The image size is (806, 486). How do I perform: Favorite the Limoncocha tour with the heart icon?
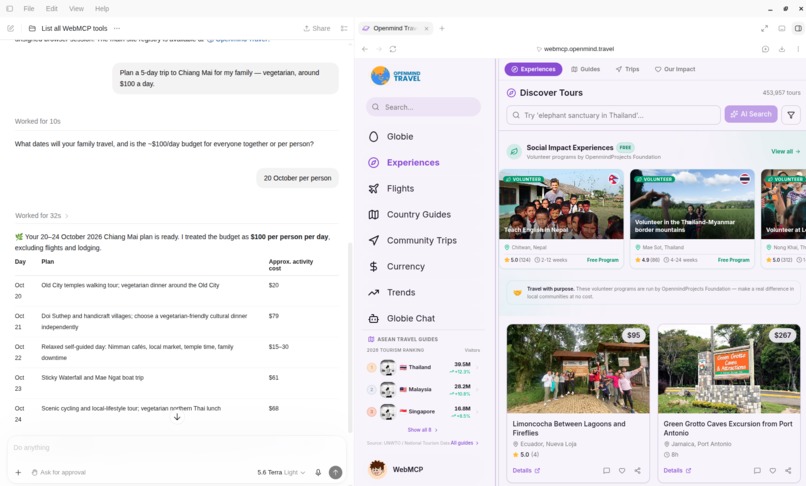tap(622, 471)
